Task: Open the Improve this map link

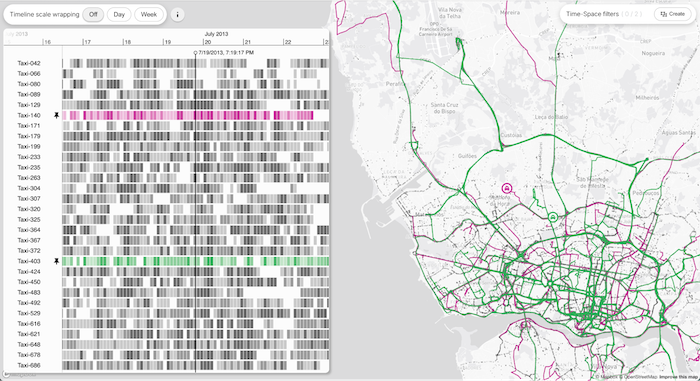Action: (679, 377)
